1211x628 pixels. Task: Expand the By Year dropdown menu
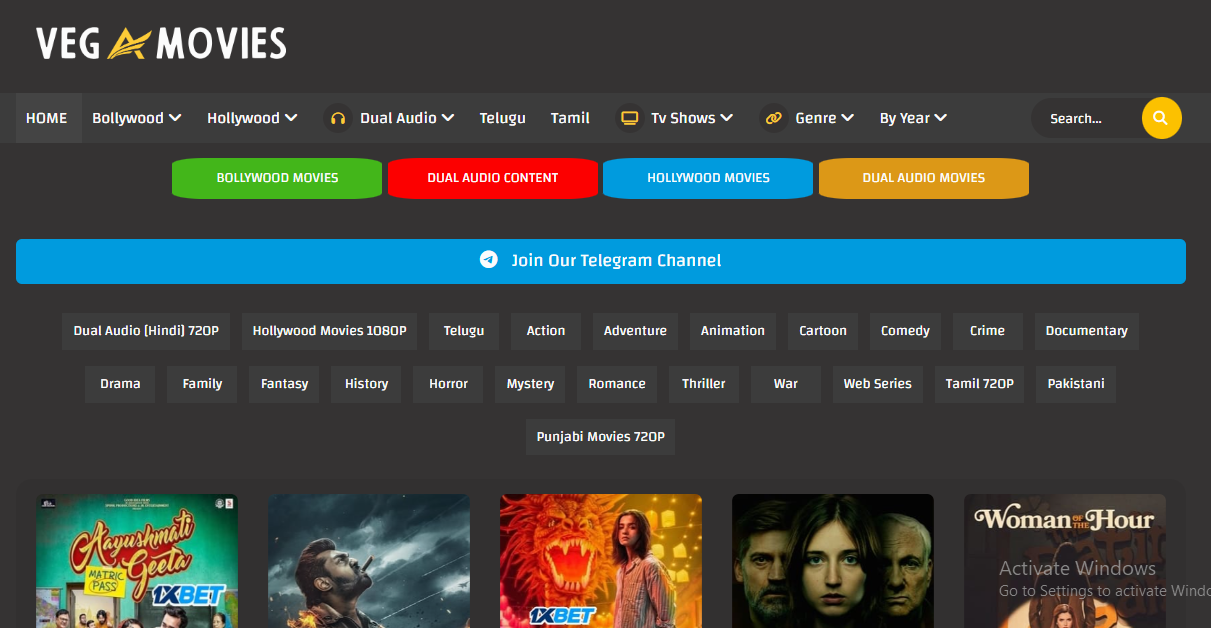click(x=913, y=118)
